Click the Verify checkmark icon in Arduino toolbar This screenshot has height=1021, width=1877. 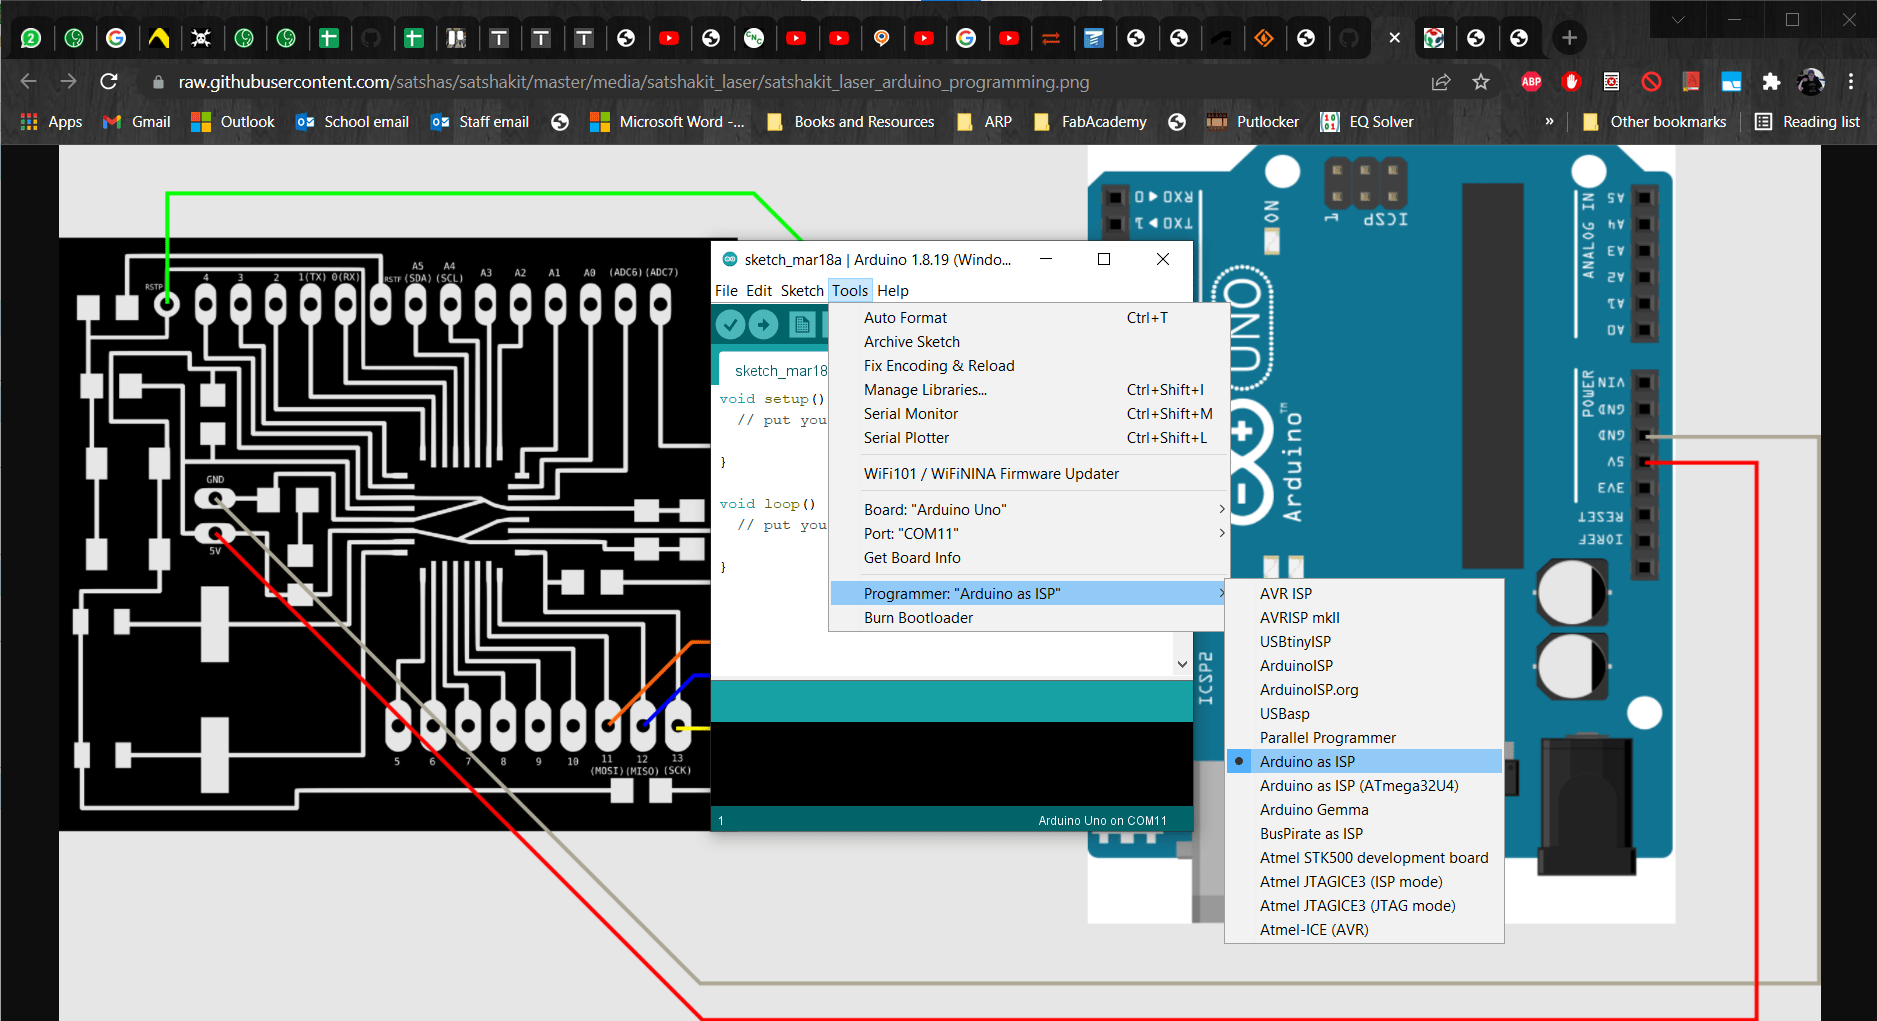click(730, 324)
